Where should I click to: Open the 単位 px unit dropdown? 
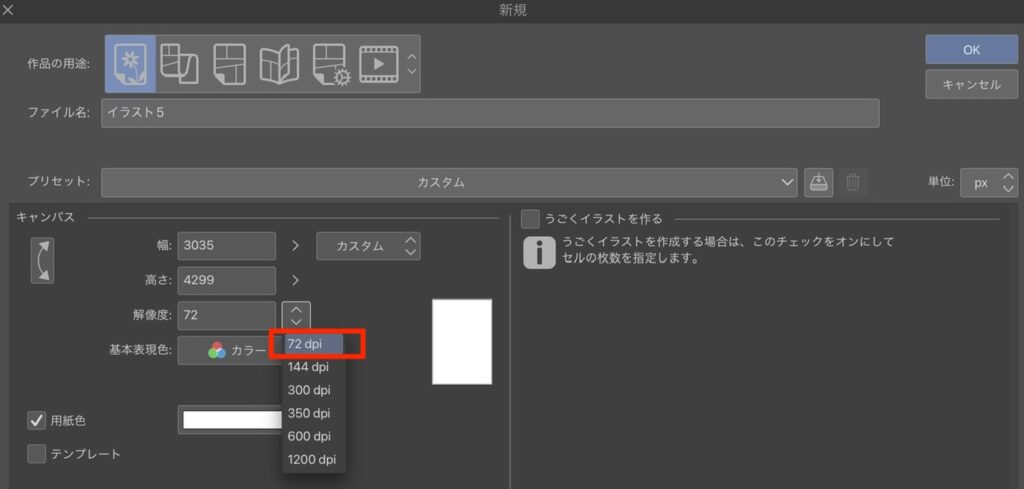pyautogui.click(x=989, y=183)
